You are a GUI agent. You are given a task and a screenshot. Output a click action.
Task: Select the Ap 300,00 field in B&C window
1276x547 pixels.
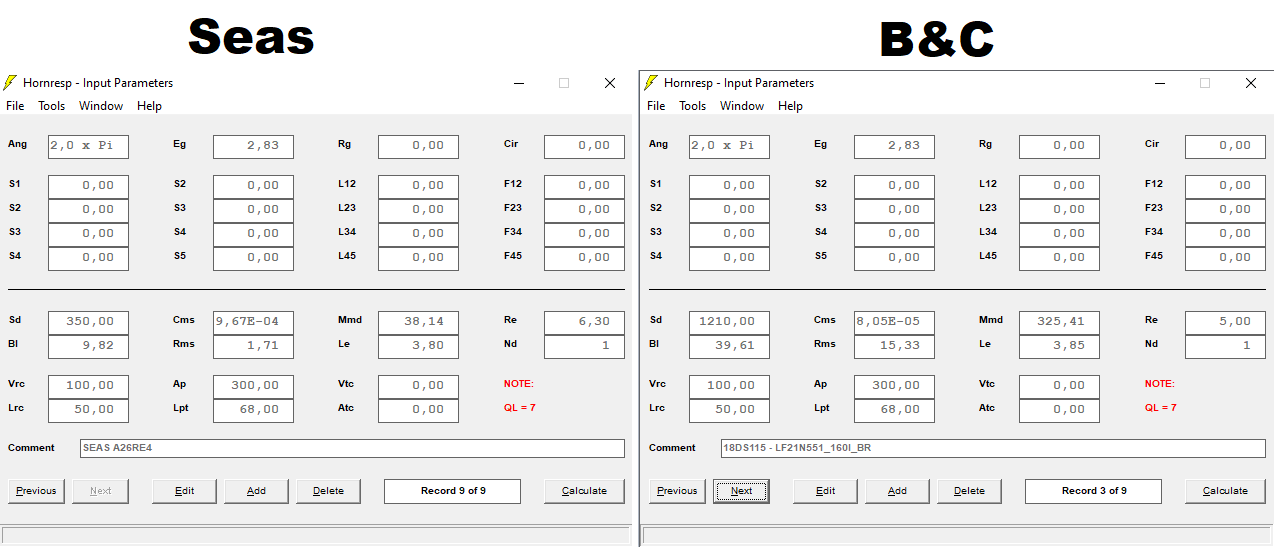pyautogui.click(x=894, y=386)
